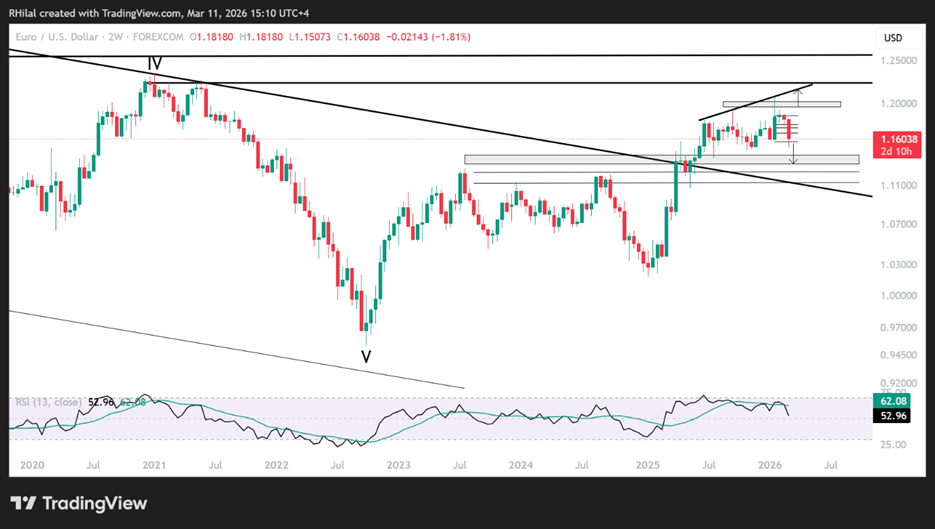Click the change value −0.02143 (−1.81%)

click(428, 37)
